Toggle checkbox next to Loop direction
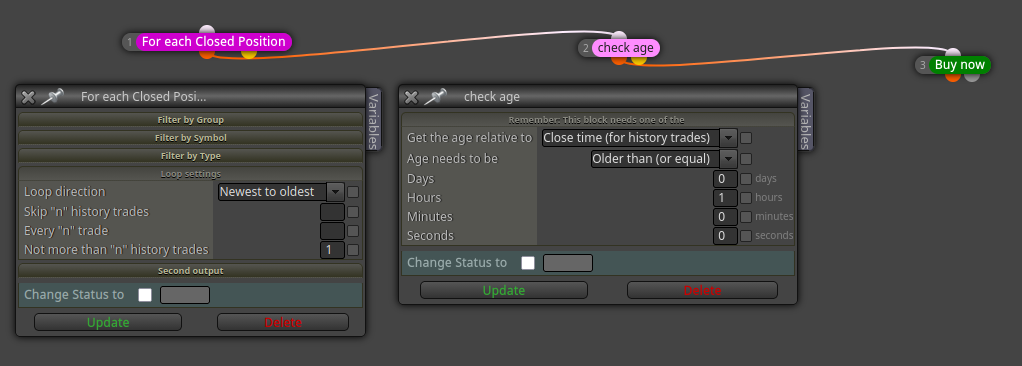The image size is (1022, 366). tap(353, 192)
